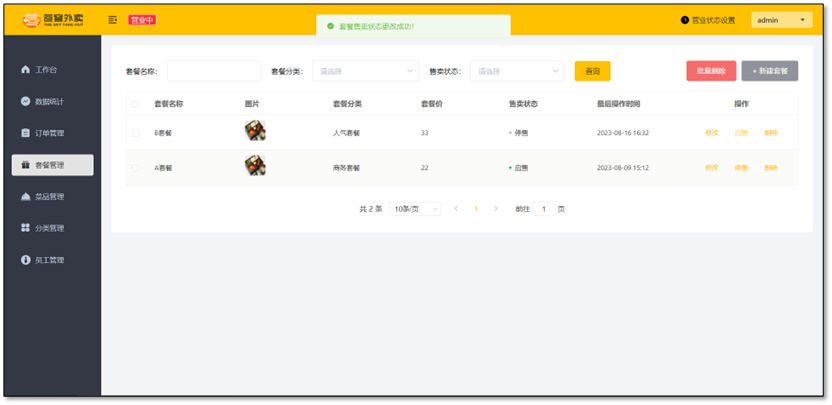Click the B套餐 food thumbnail image
This screenshot has width=832, height=405.
click(255, 132)
